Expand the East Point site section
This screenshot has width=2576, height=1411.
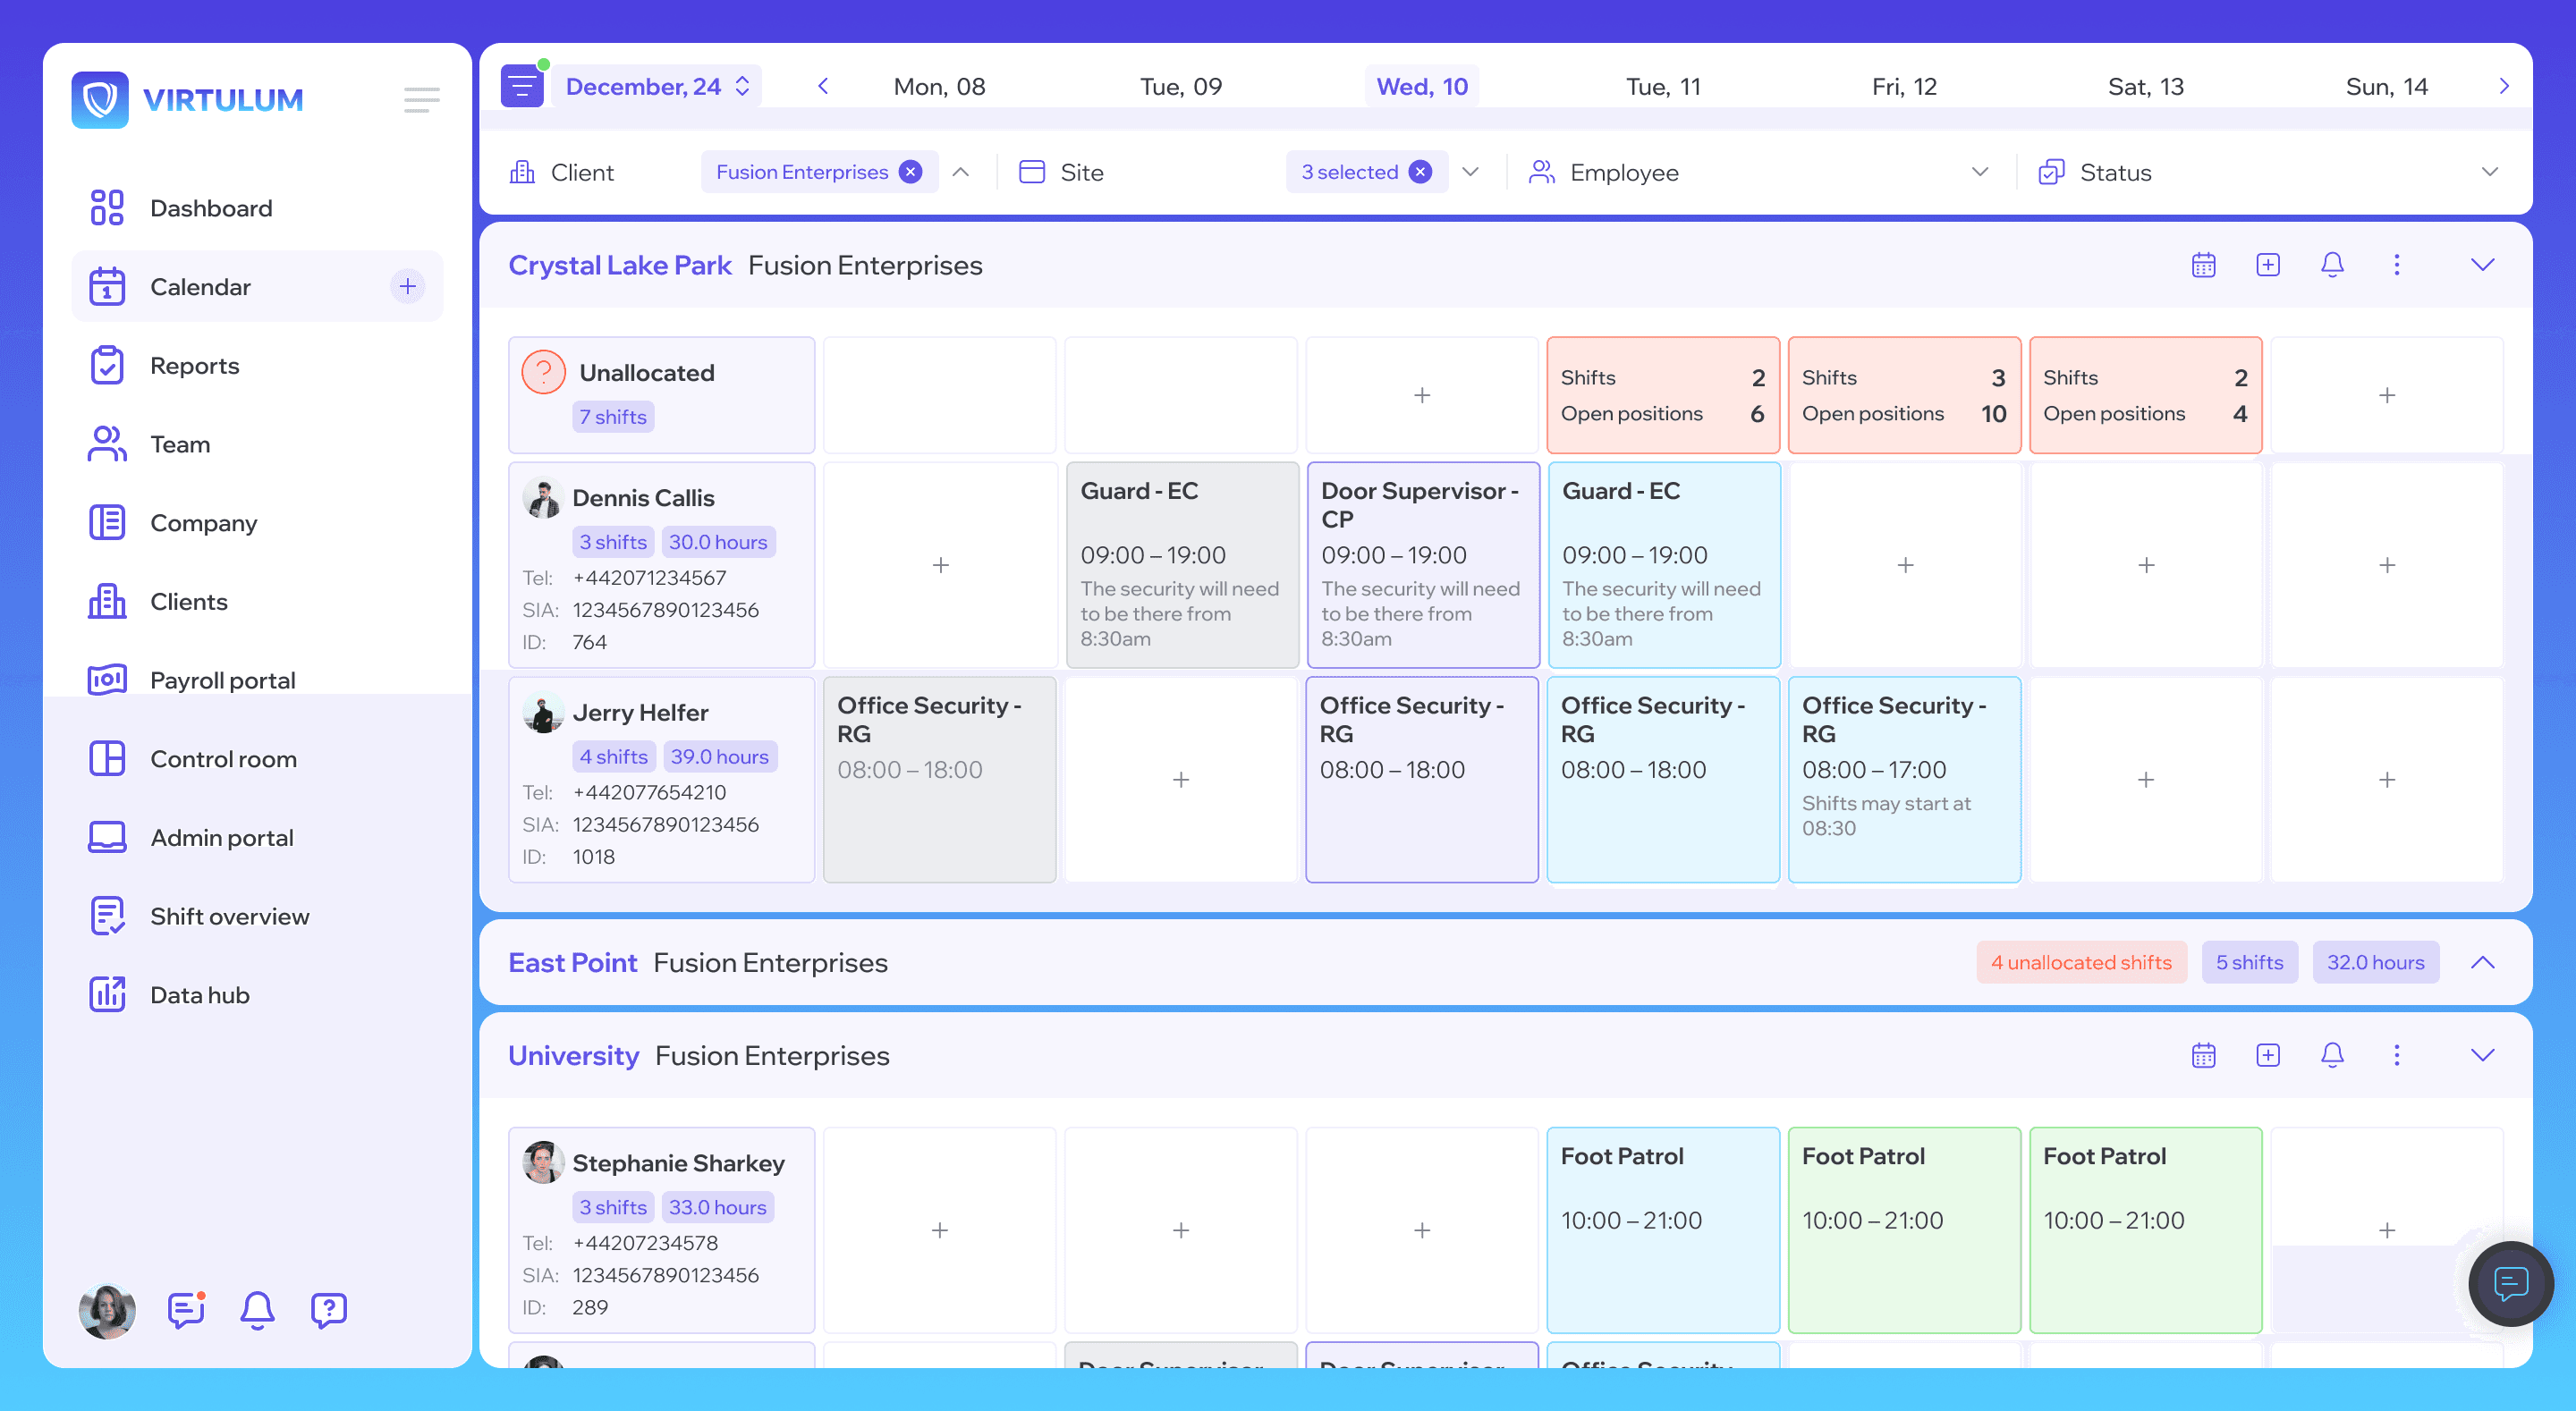[2482, 962]
